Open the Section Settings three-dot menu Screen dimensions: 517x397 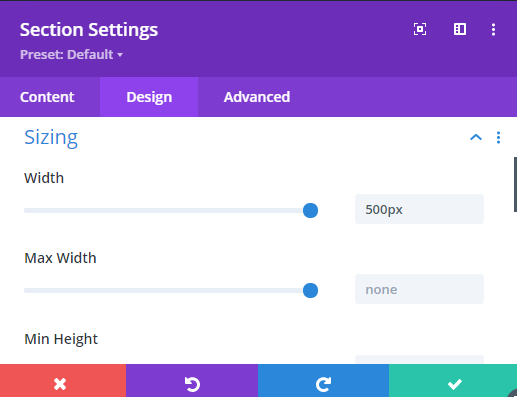493,29
